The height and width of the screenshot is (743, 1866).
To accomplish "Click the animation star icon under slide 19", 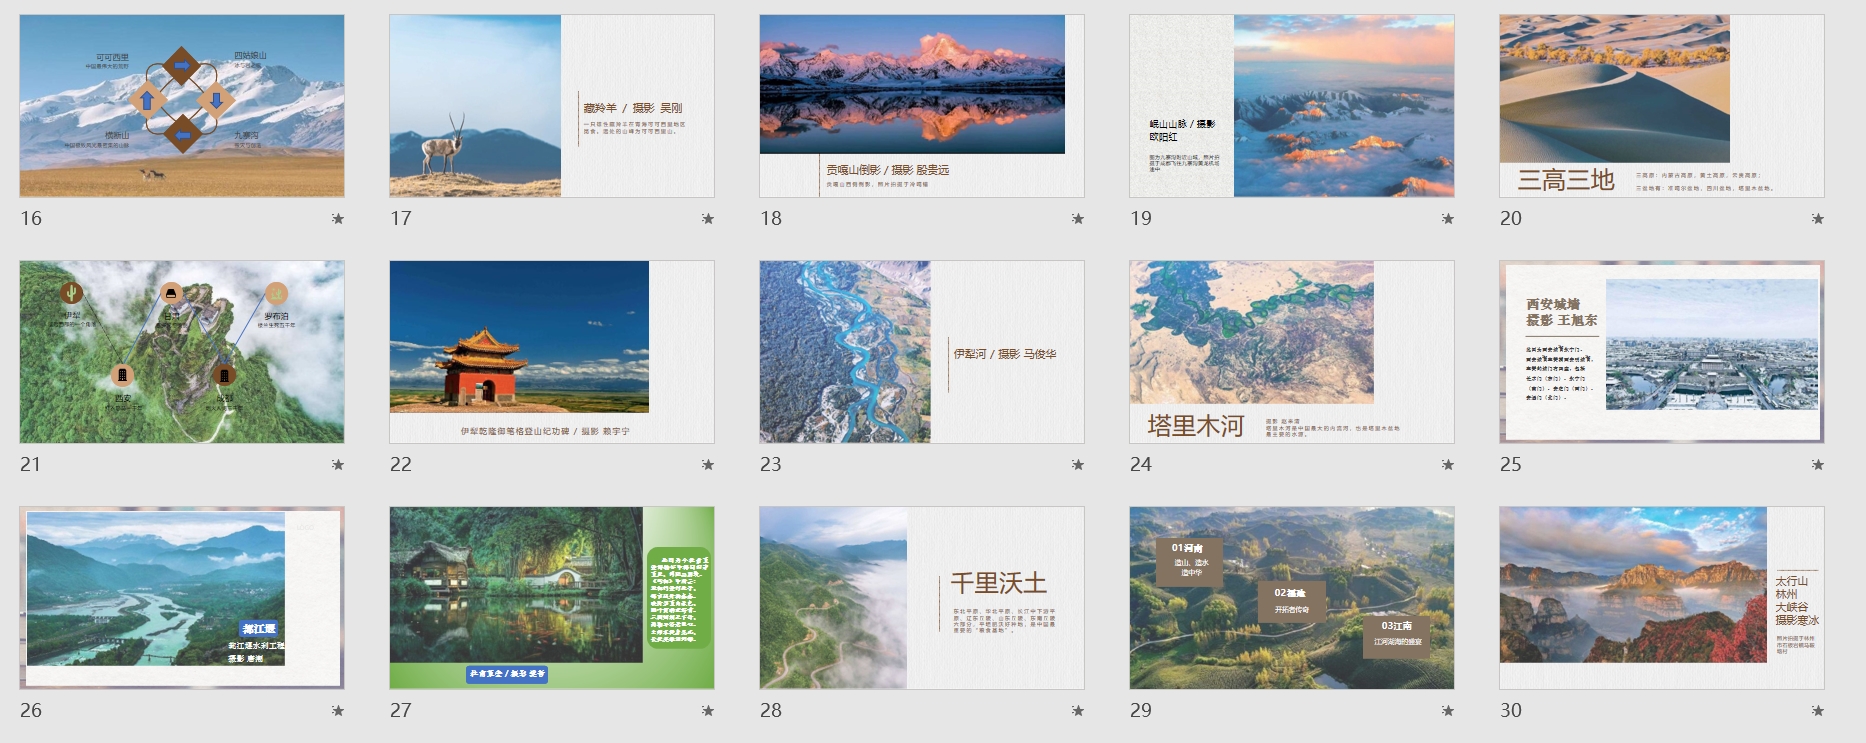I will tap(1448, 218).
